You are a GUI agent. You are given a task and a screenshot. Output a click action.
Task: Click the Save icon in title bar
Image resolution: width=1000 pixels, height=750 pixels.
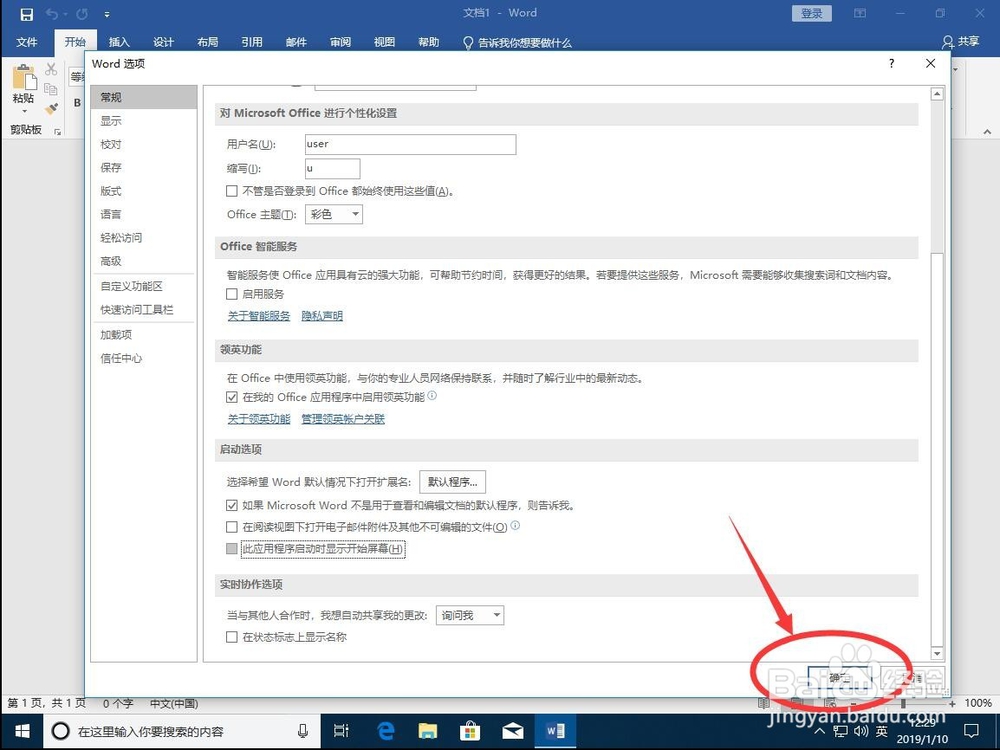26,13
